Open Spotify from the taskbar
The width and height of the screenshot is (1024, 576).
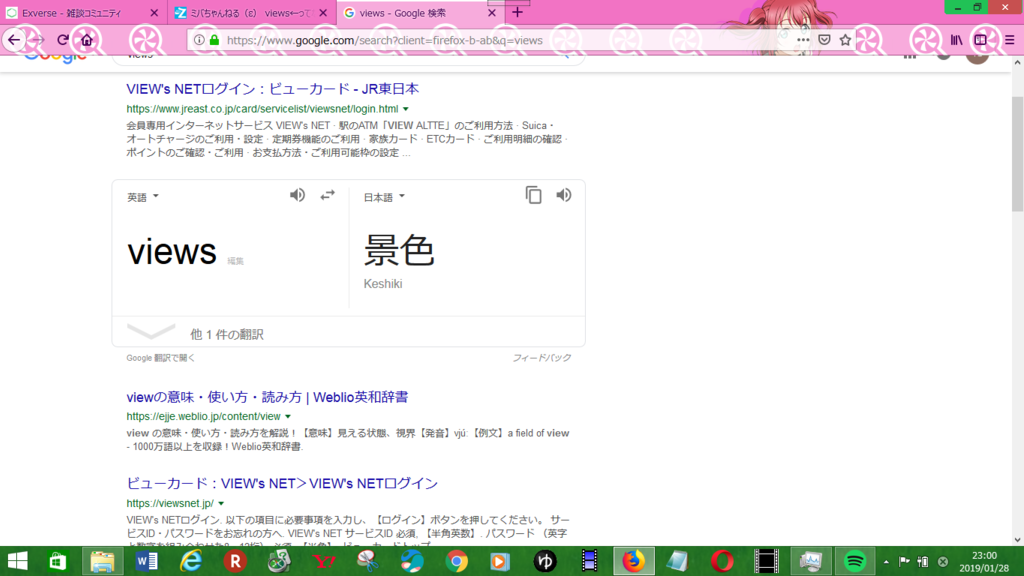(855, 561)
